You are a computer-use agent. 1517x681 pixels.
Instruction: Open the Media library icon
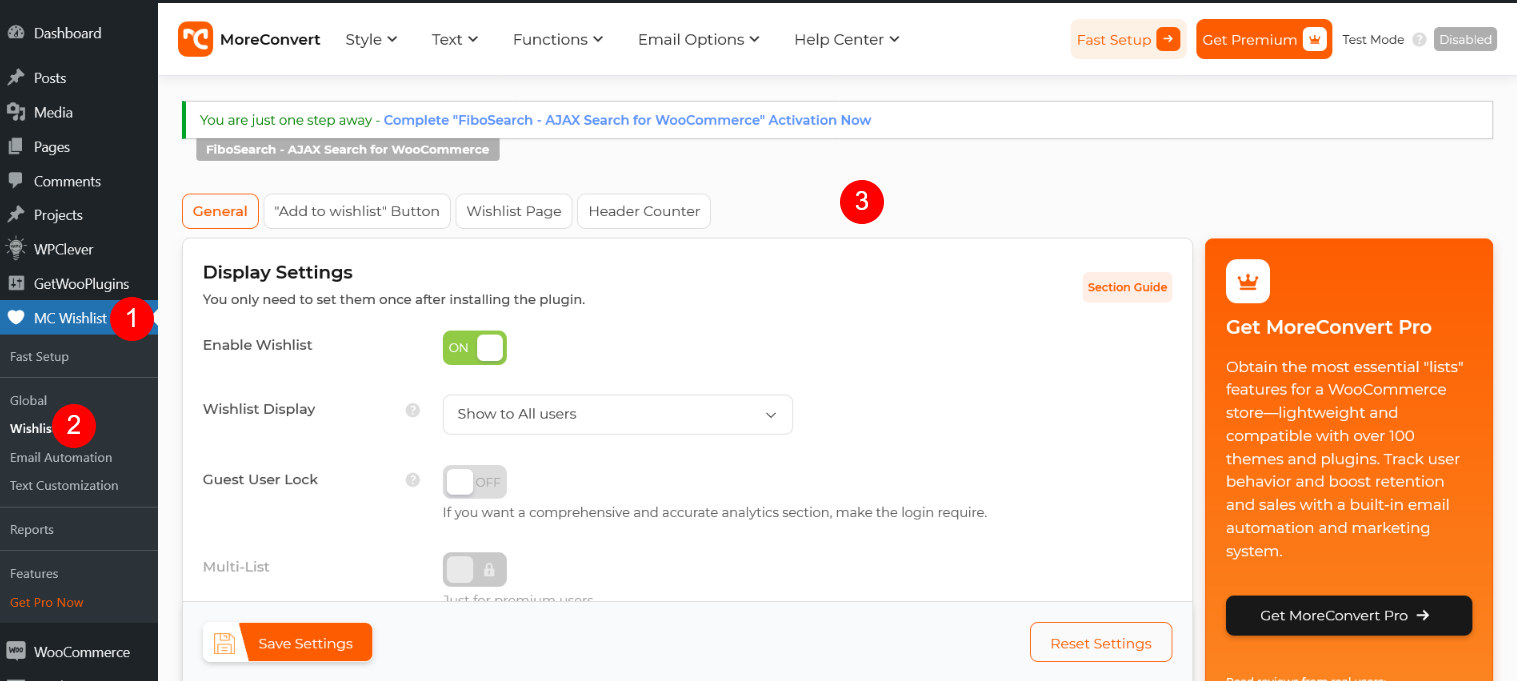click(x=15, y=112)
